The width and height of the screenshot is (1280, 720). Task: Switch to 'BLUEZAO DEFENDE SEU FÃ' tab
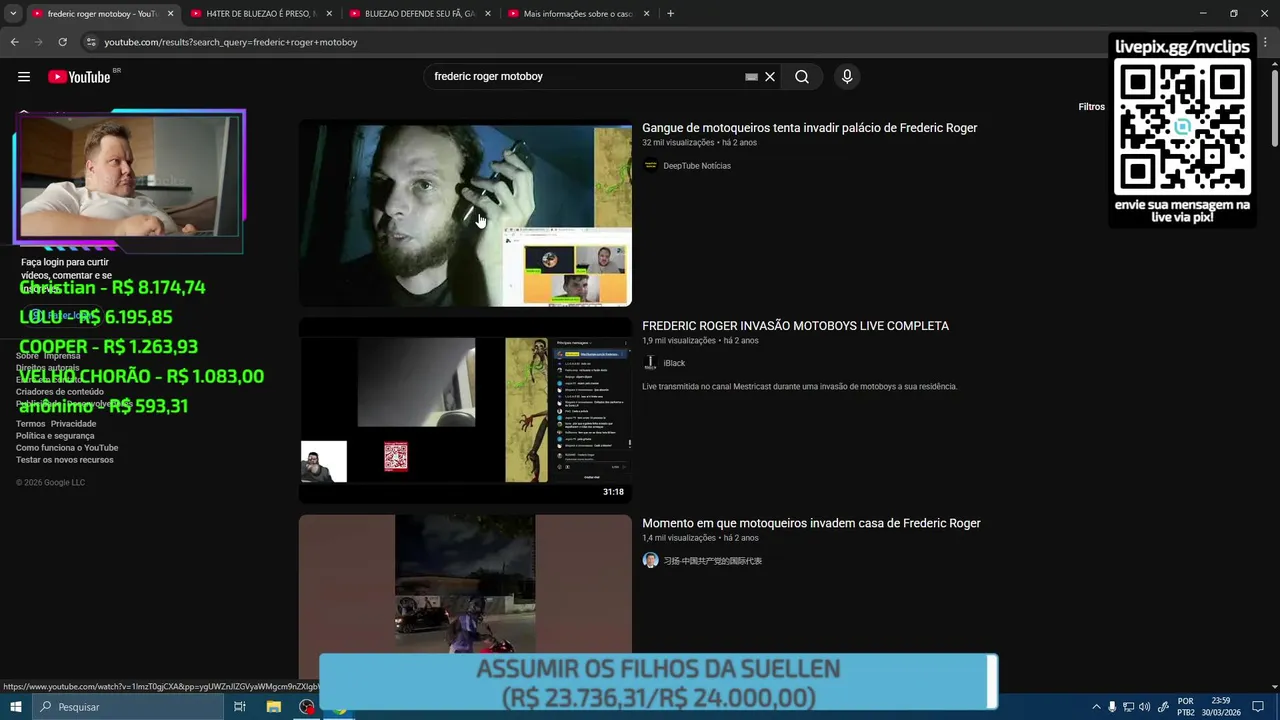pos(419,14)
